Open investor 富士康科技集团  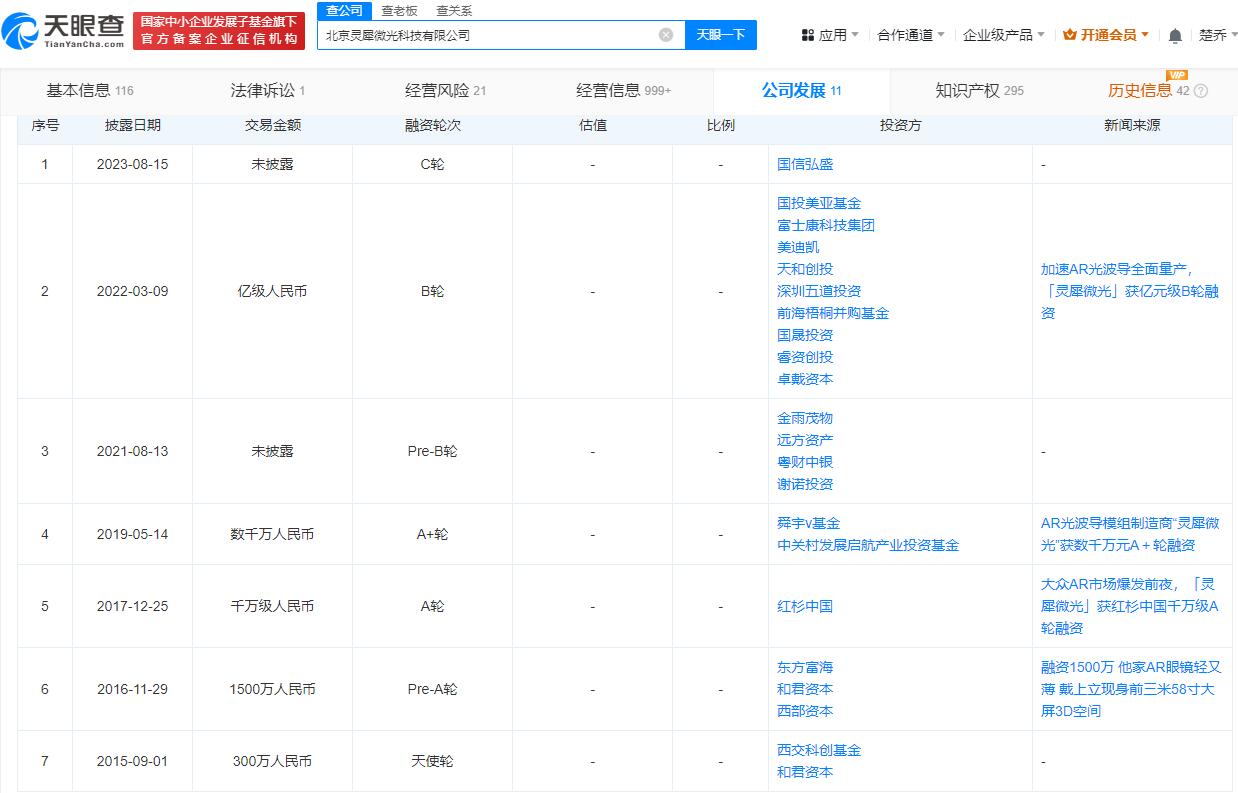[x=826, y=225]
